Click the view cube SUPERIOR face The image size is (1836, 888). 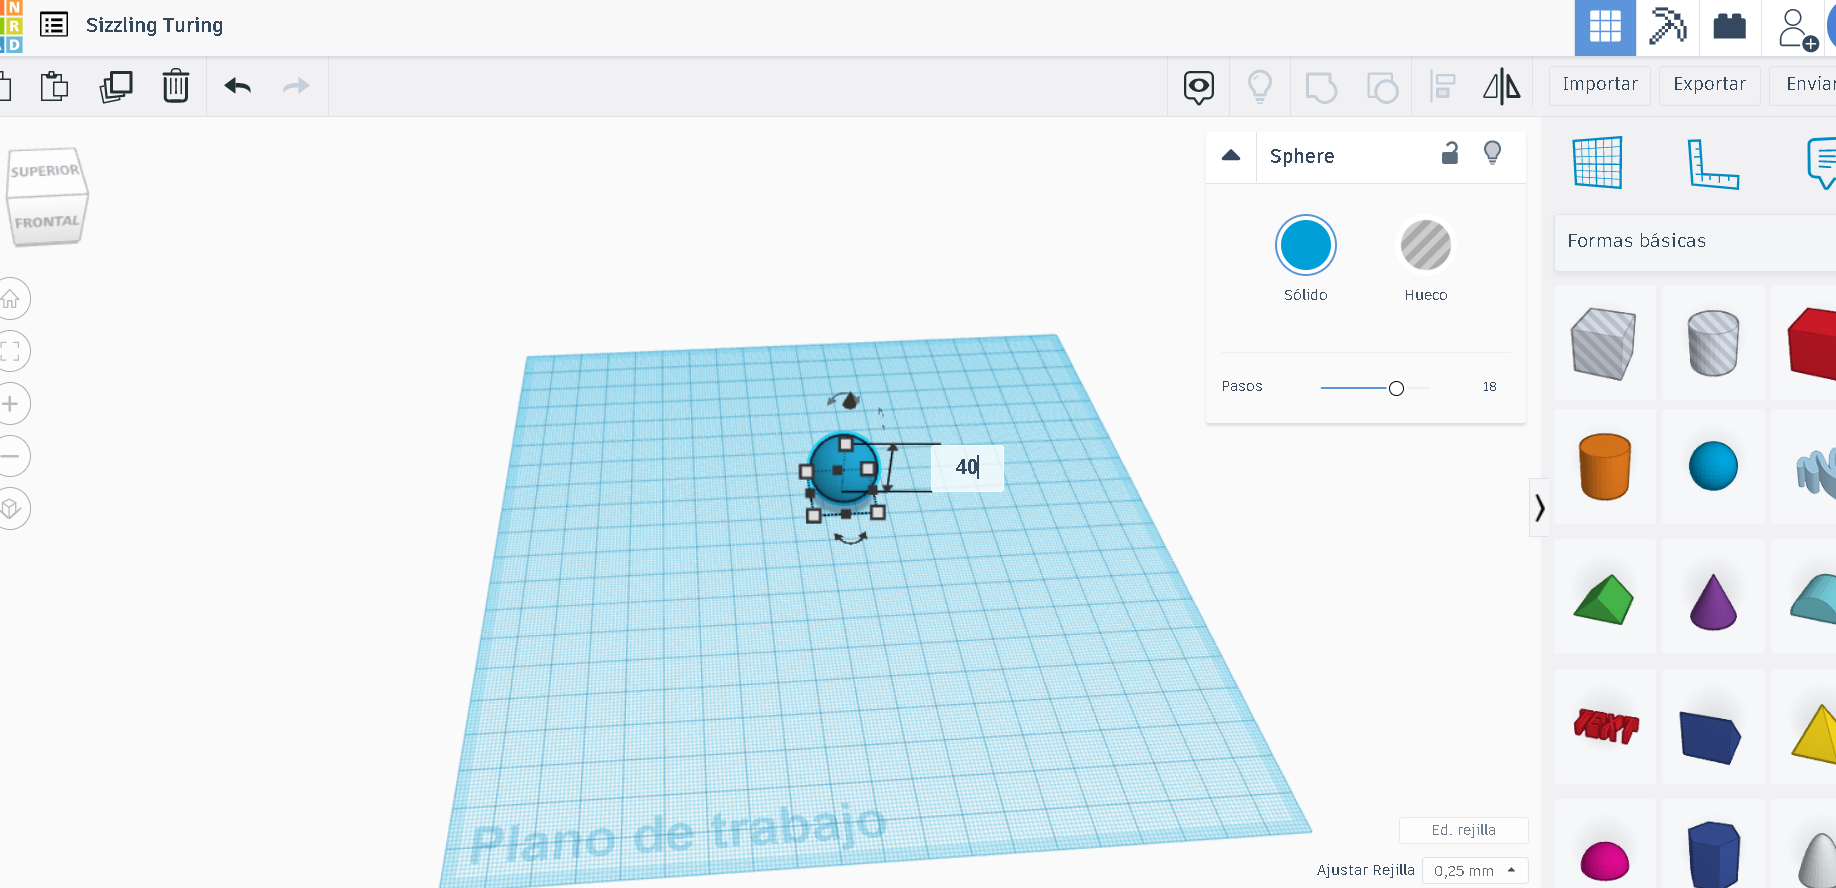pos(46,171)
